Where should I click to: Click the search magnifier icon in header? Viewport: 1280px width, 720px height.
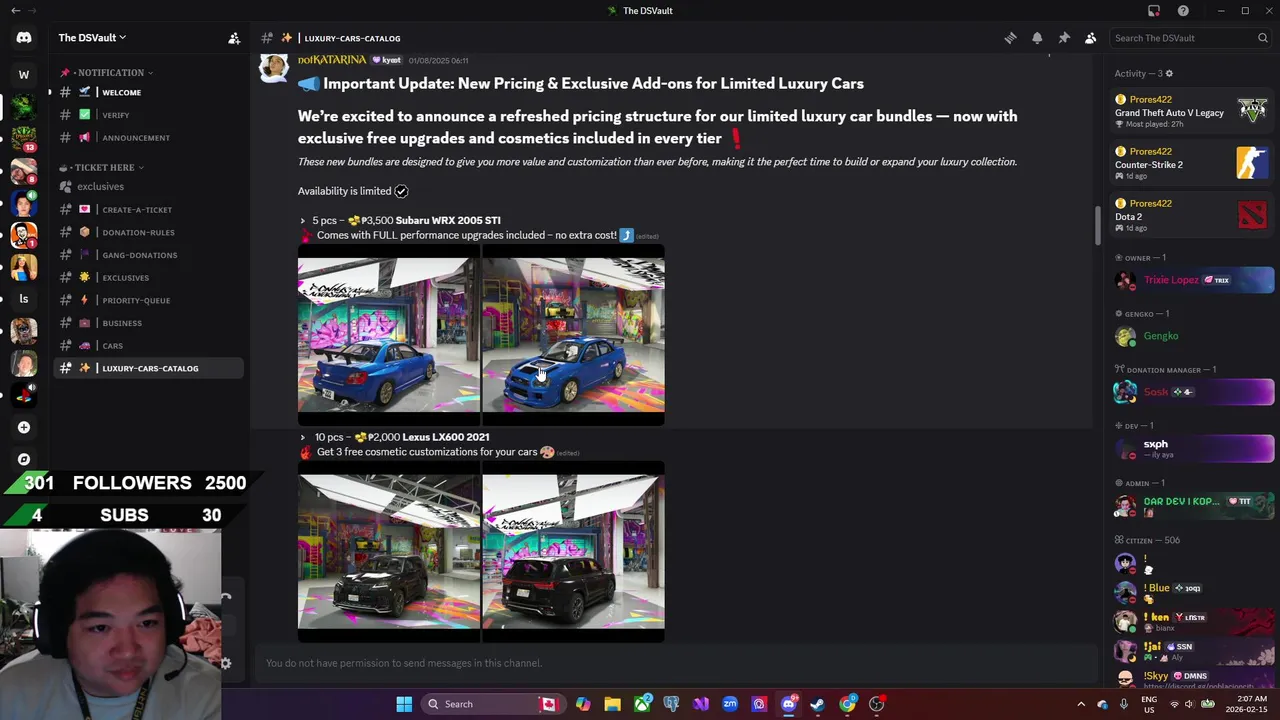1263,38
